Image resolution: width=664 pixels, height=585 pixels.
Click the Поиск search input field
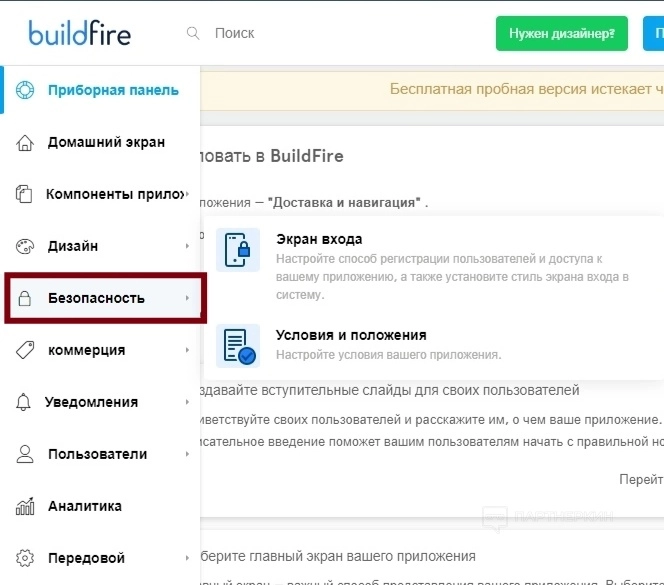[x=300, y=33]
